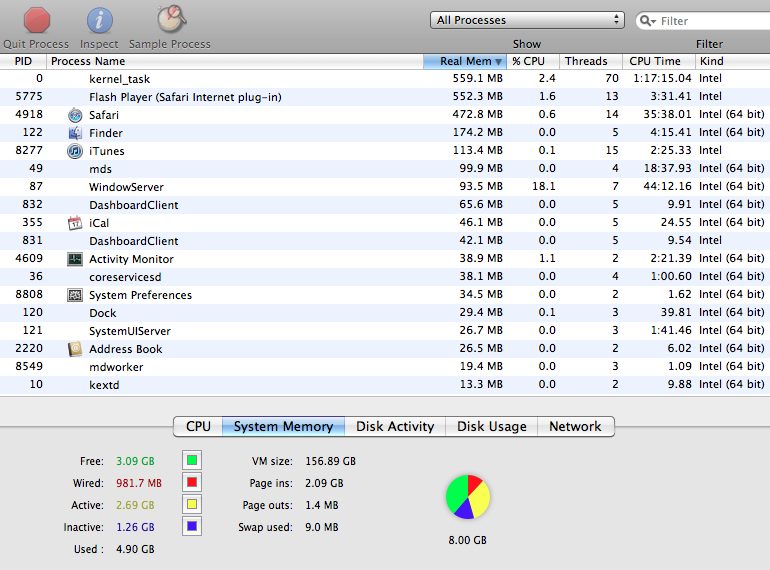Click the 70 threads value for kernel_task
Viewport: 770px width, 570px height.
(612, 79)
